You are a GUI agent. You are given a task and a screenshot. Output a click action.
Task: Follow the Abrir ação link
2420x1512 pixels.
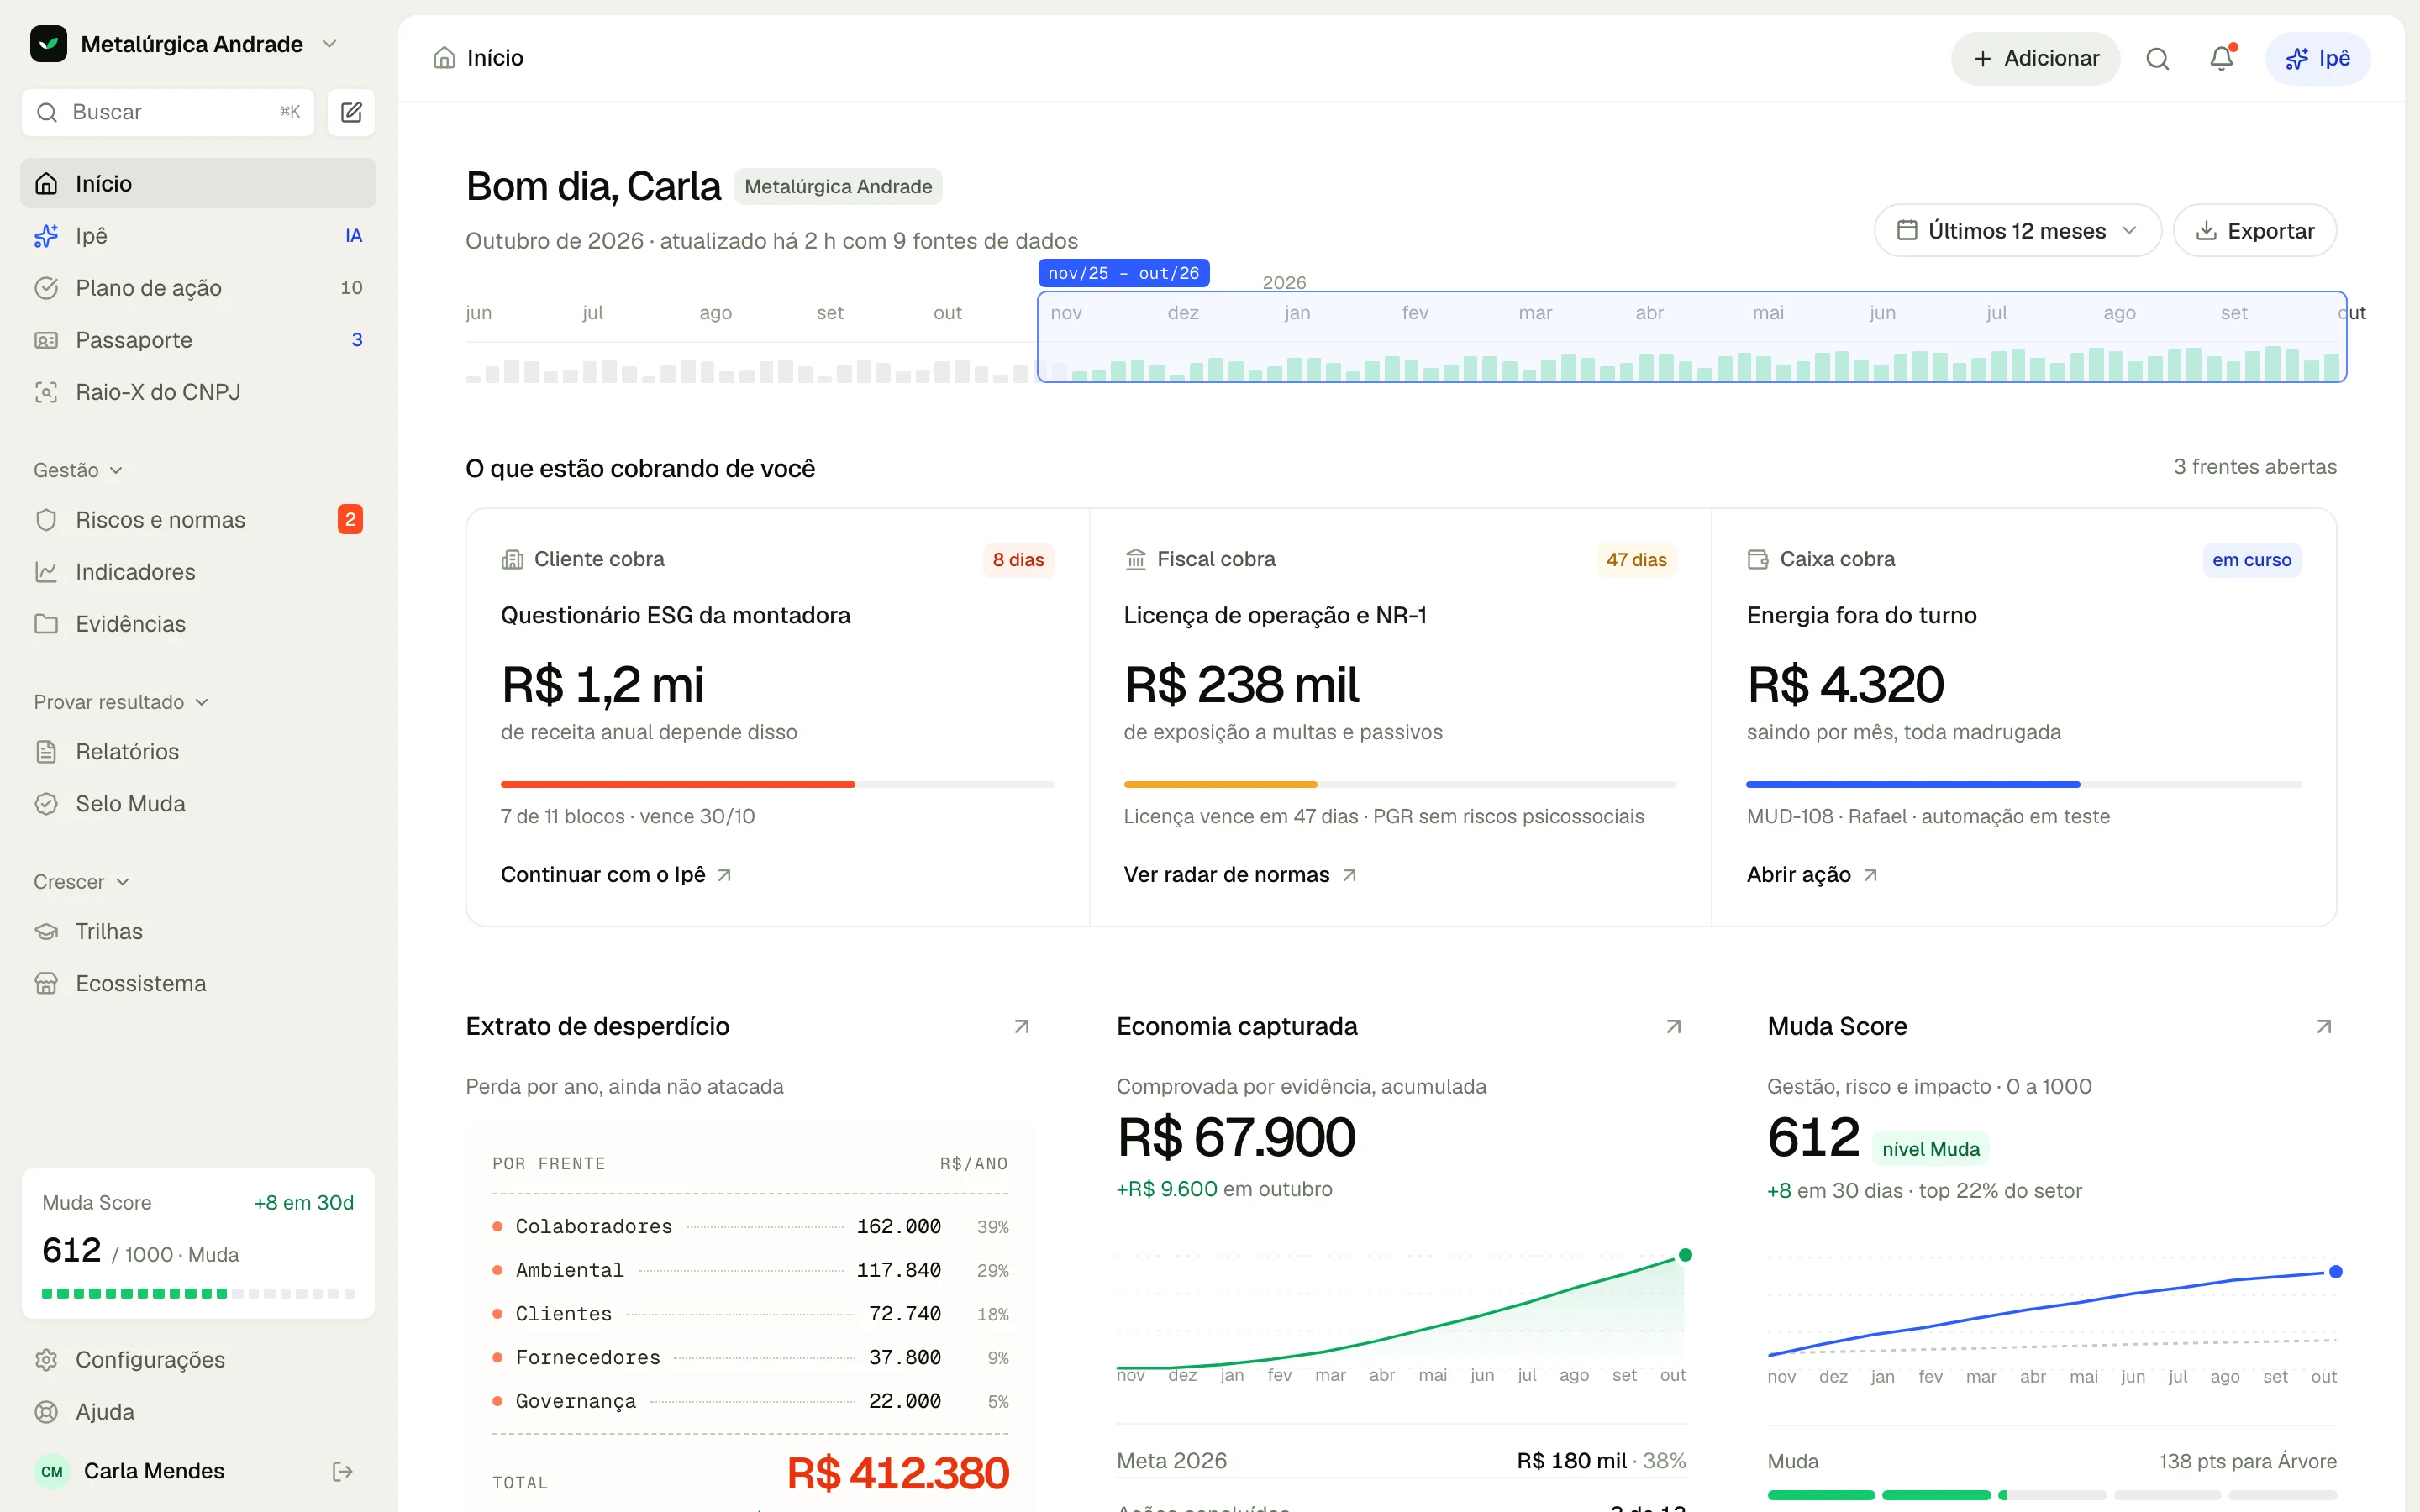(x=1812, y=875)
